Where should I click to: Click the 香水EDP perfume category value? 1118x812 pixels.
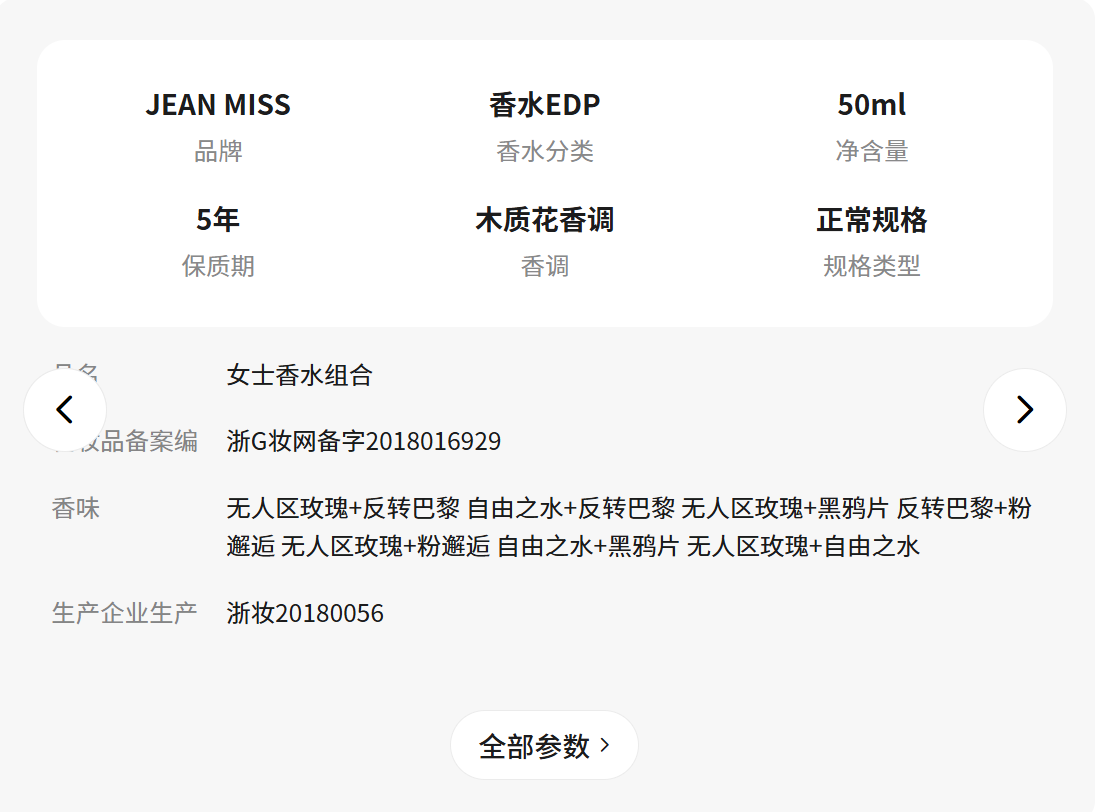coord(545,105)
